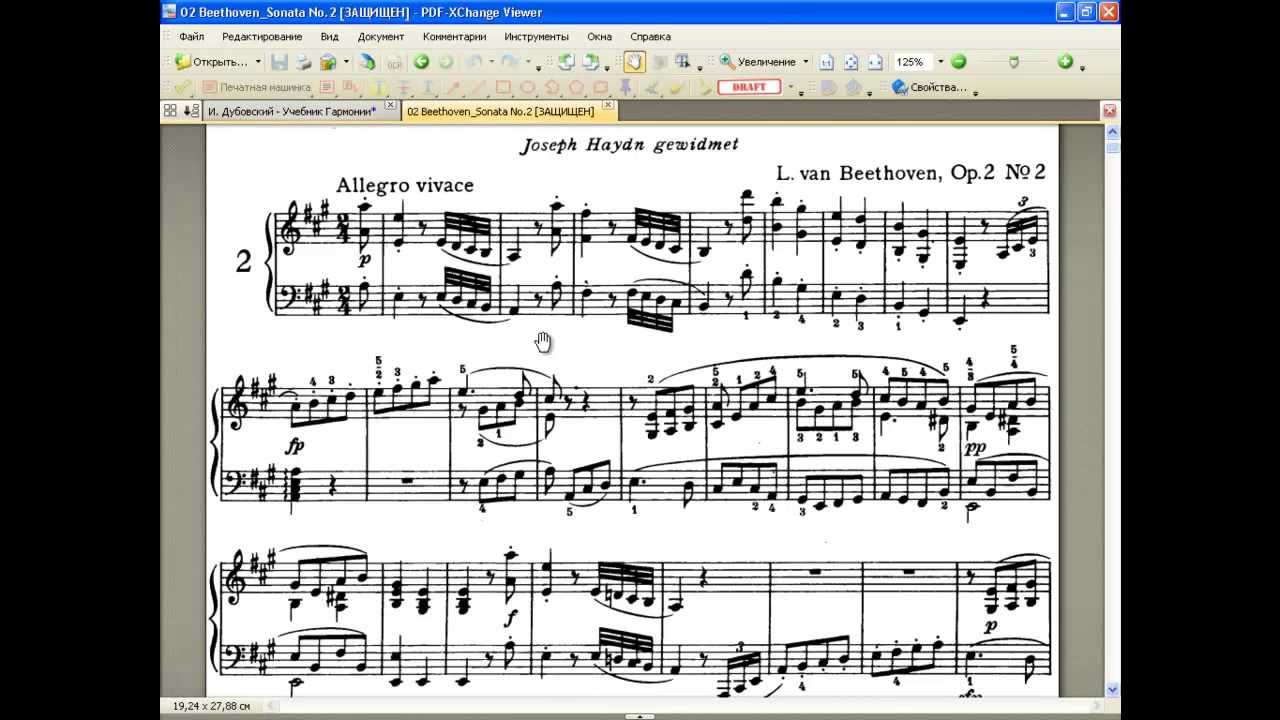The height and width of the screenshot is (720, 1280).
Task: Expand the Открыть dropdown arrow
Action: (x=258, y=62)
